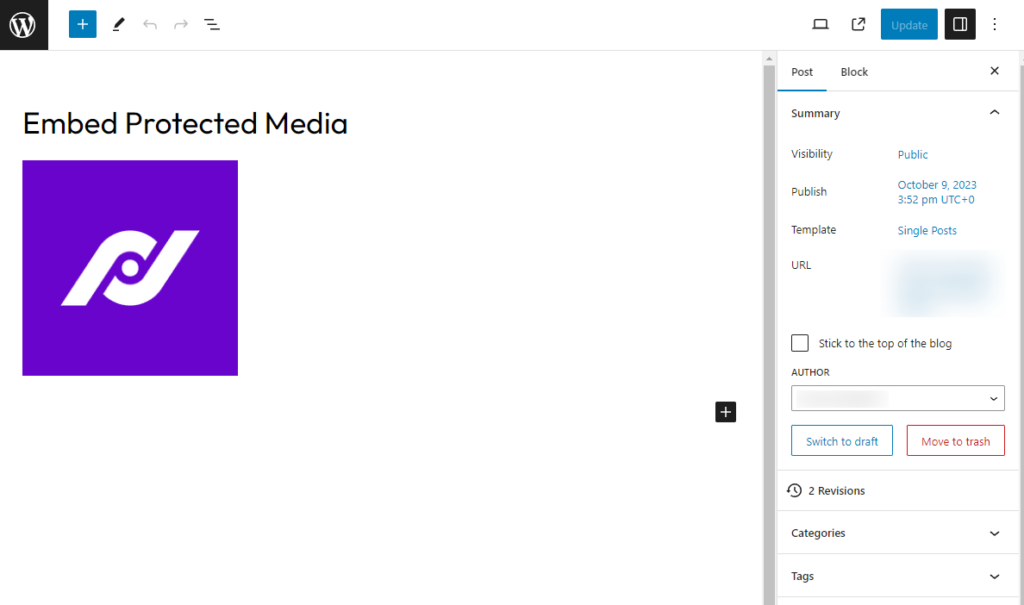Expand the Tags section
The image size is (1024, 605).
[x=897, y=576]
